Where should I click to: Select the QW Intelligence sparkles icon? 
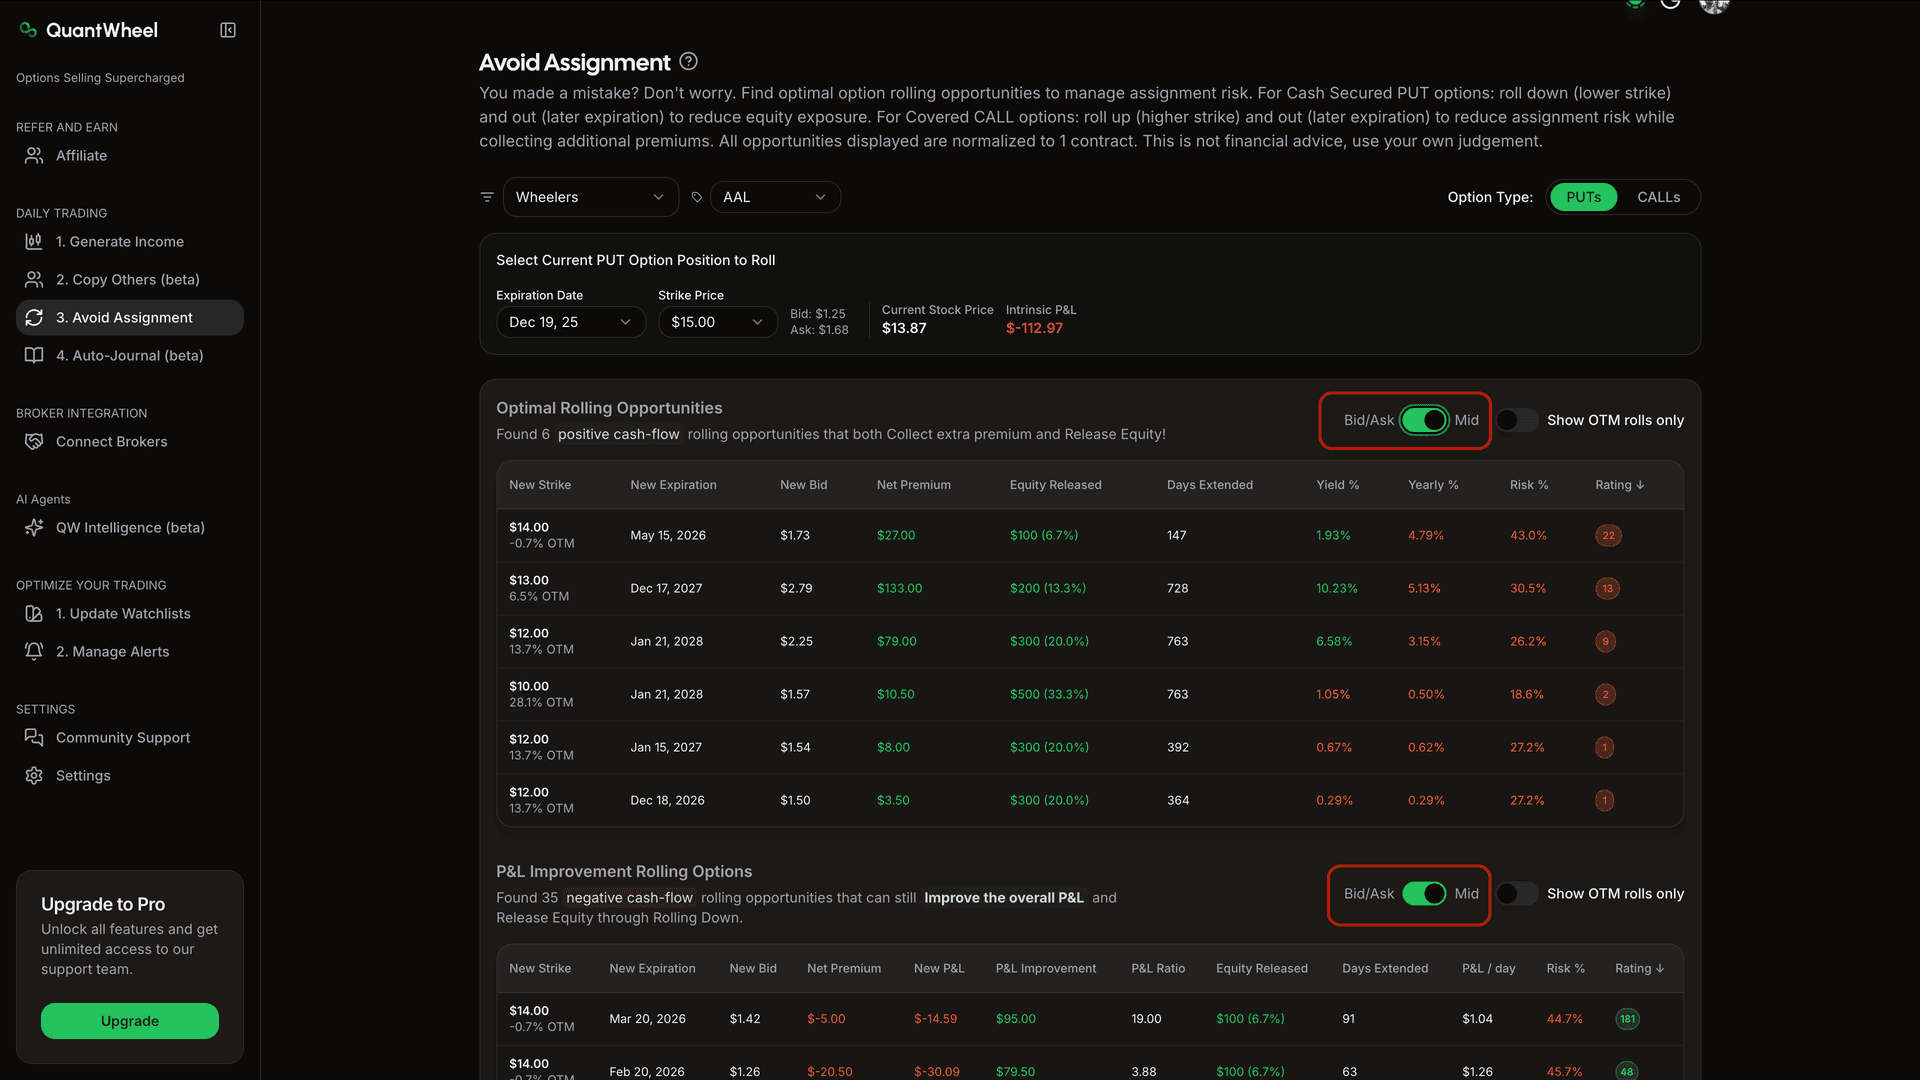point(33,527)
